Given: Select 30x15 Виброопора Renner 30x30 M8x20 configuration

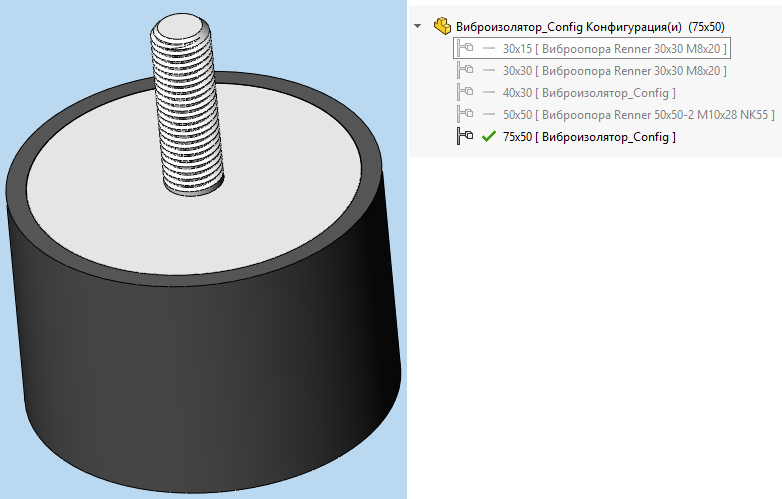Looking at the screenshot, I should [x=615, y=49].
